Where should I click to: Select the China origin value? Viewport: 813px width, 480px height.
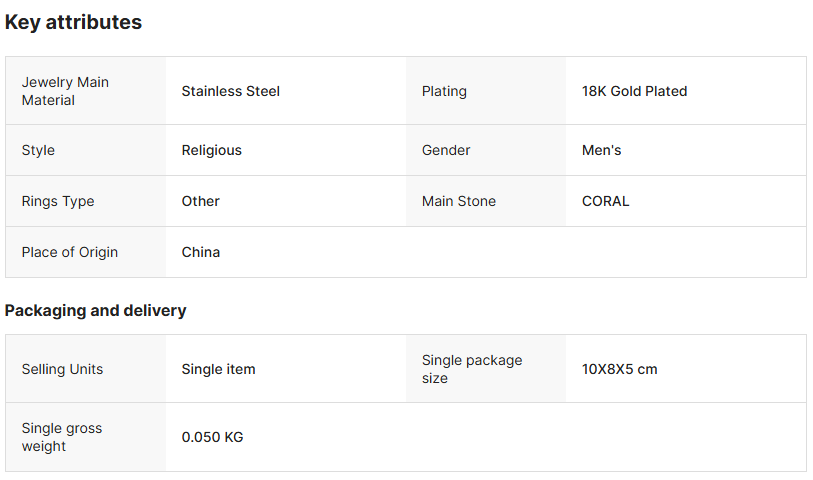[200, 252]
